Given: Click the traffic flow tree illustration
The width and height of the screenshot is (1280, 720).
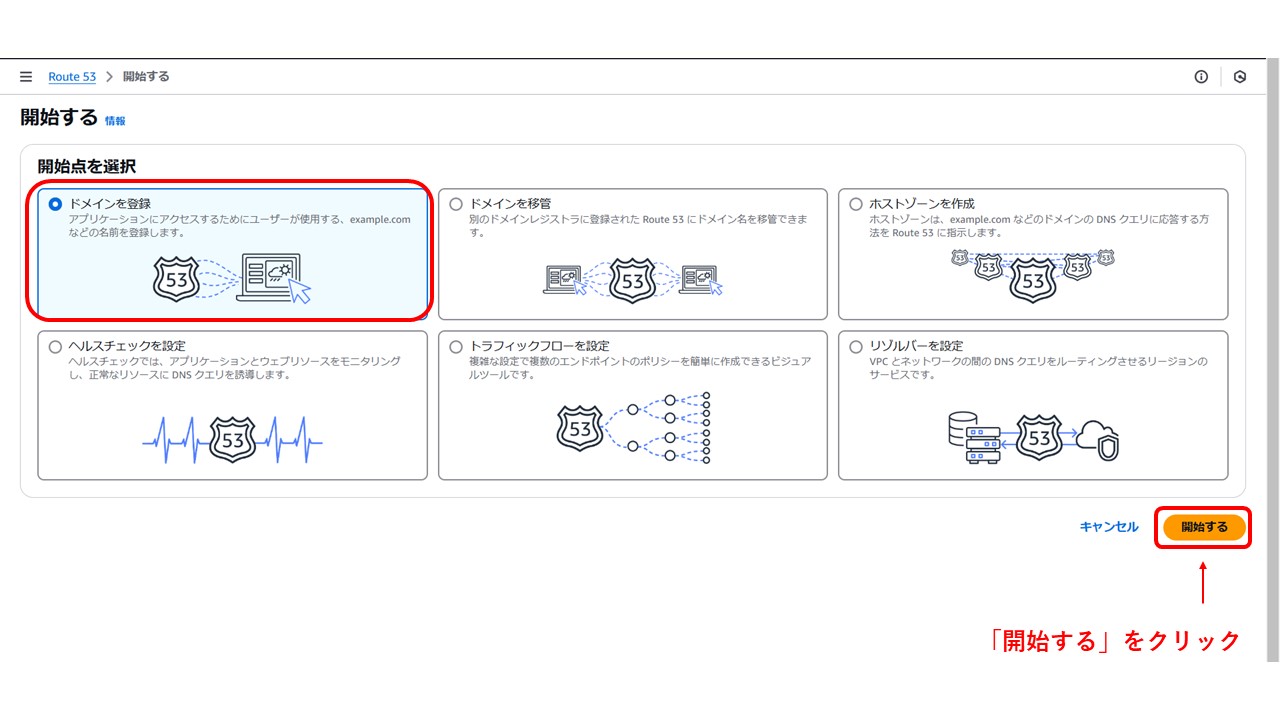Looking at the screenshot, I should pos(633,428).
